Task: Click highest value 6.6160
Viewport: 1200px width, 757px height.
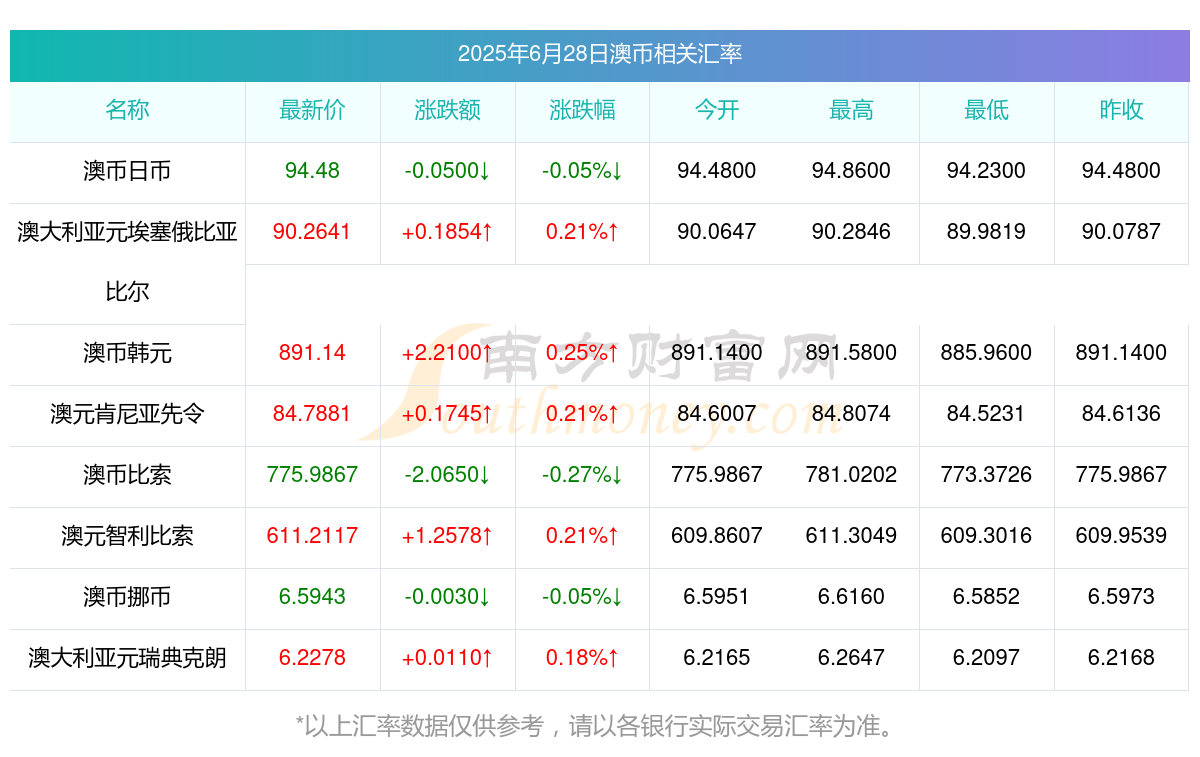Action: pos(851,597)
